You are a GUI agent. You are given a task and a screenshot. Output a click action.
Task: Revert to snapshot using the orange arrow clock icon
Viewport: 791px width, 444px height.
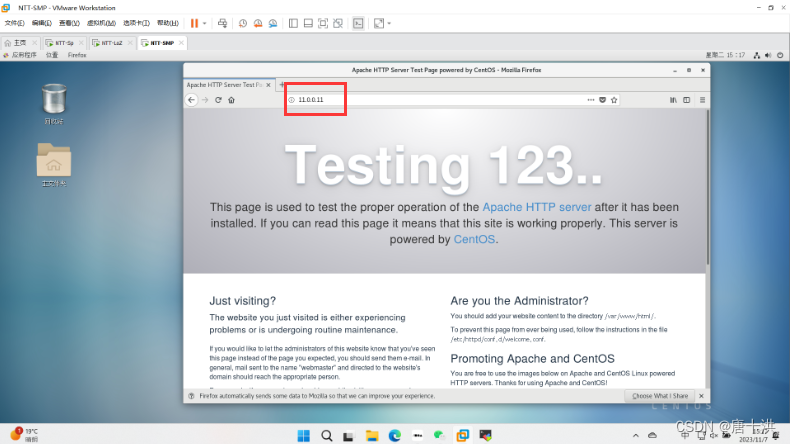[258, 23]
